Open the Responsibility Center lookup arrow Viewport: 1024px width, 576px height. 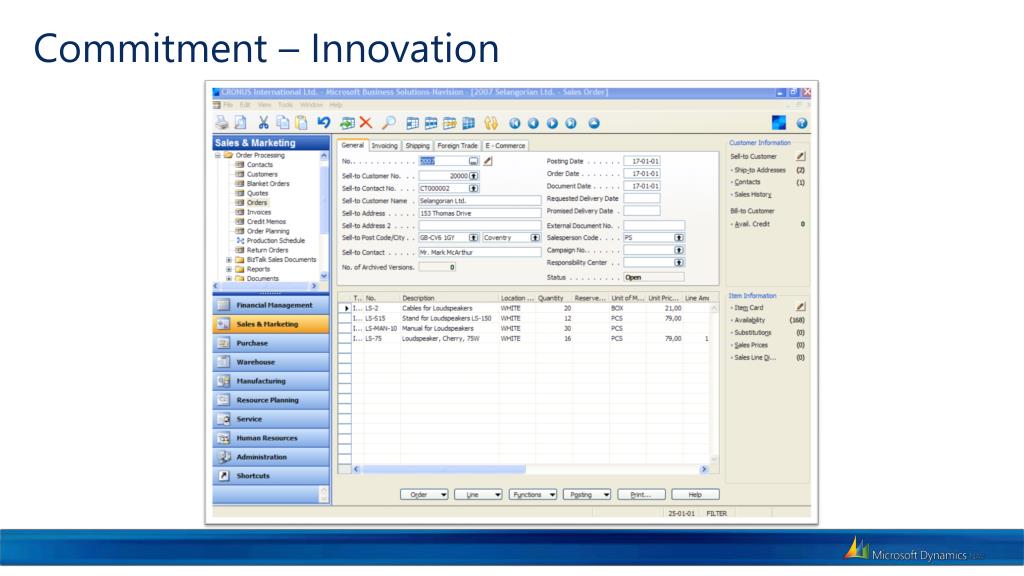[x=679, y=263]
